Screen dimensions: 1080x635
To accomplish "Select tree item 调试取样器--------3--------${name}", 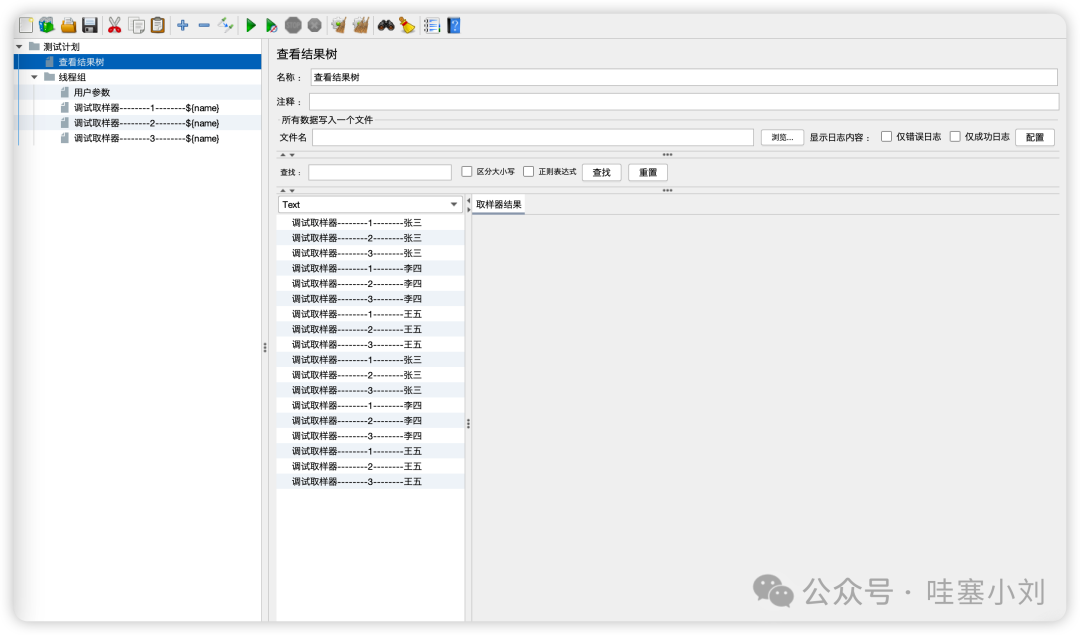I will [x=146, y=138].
